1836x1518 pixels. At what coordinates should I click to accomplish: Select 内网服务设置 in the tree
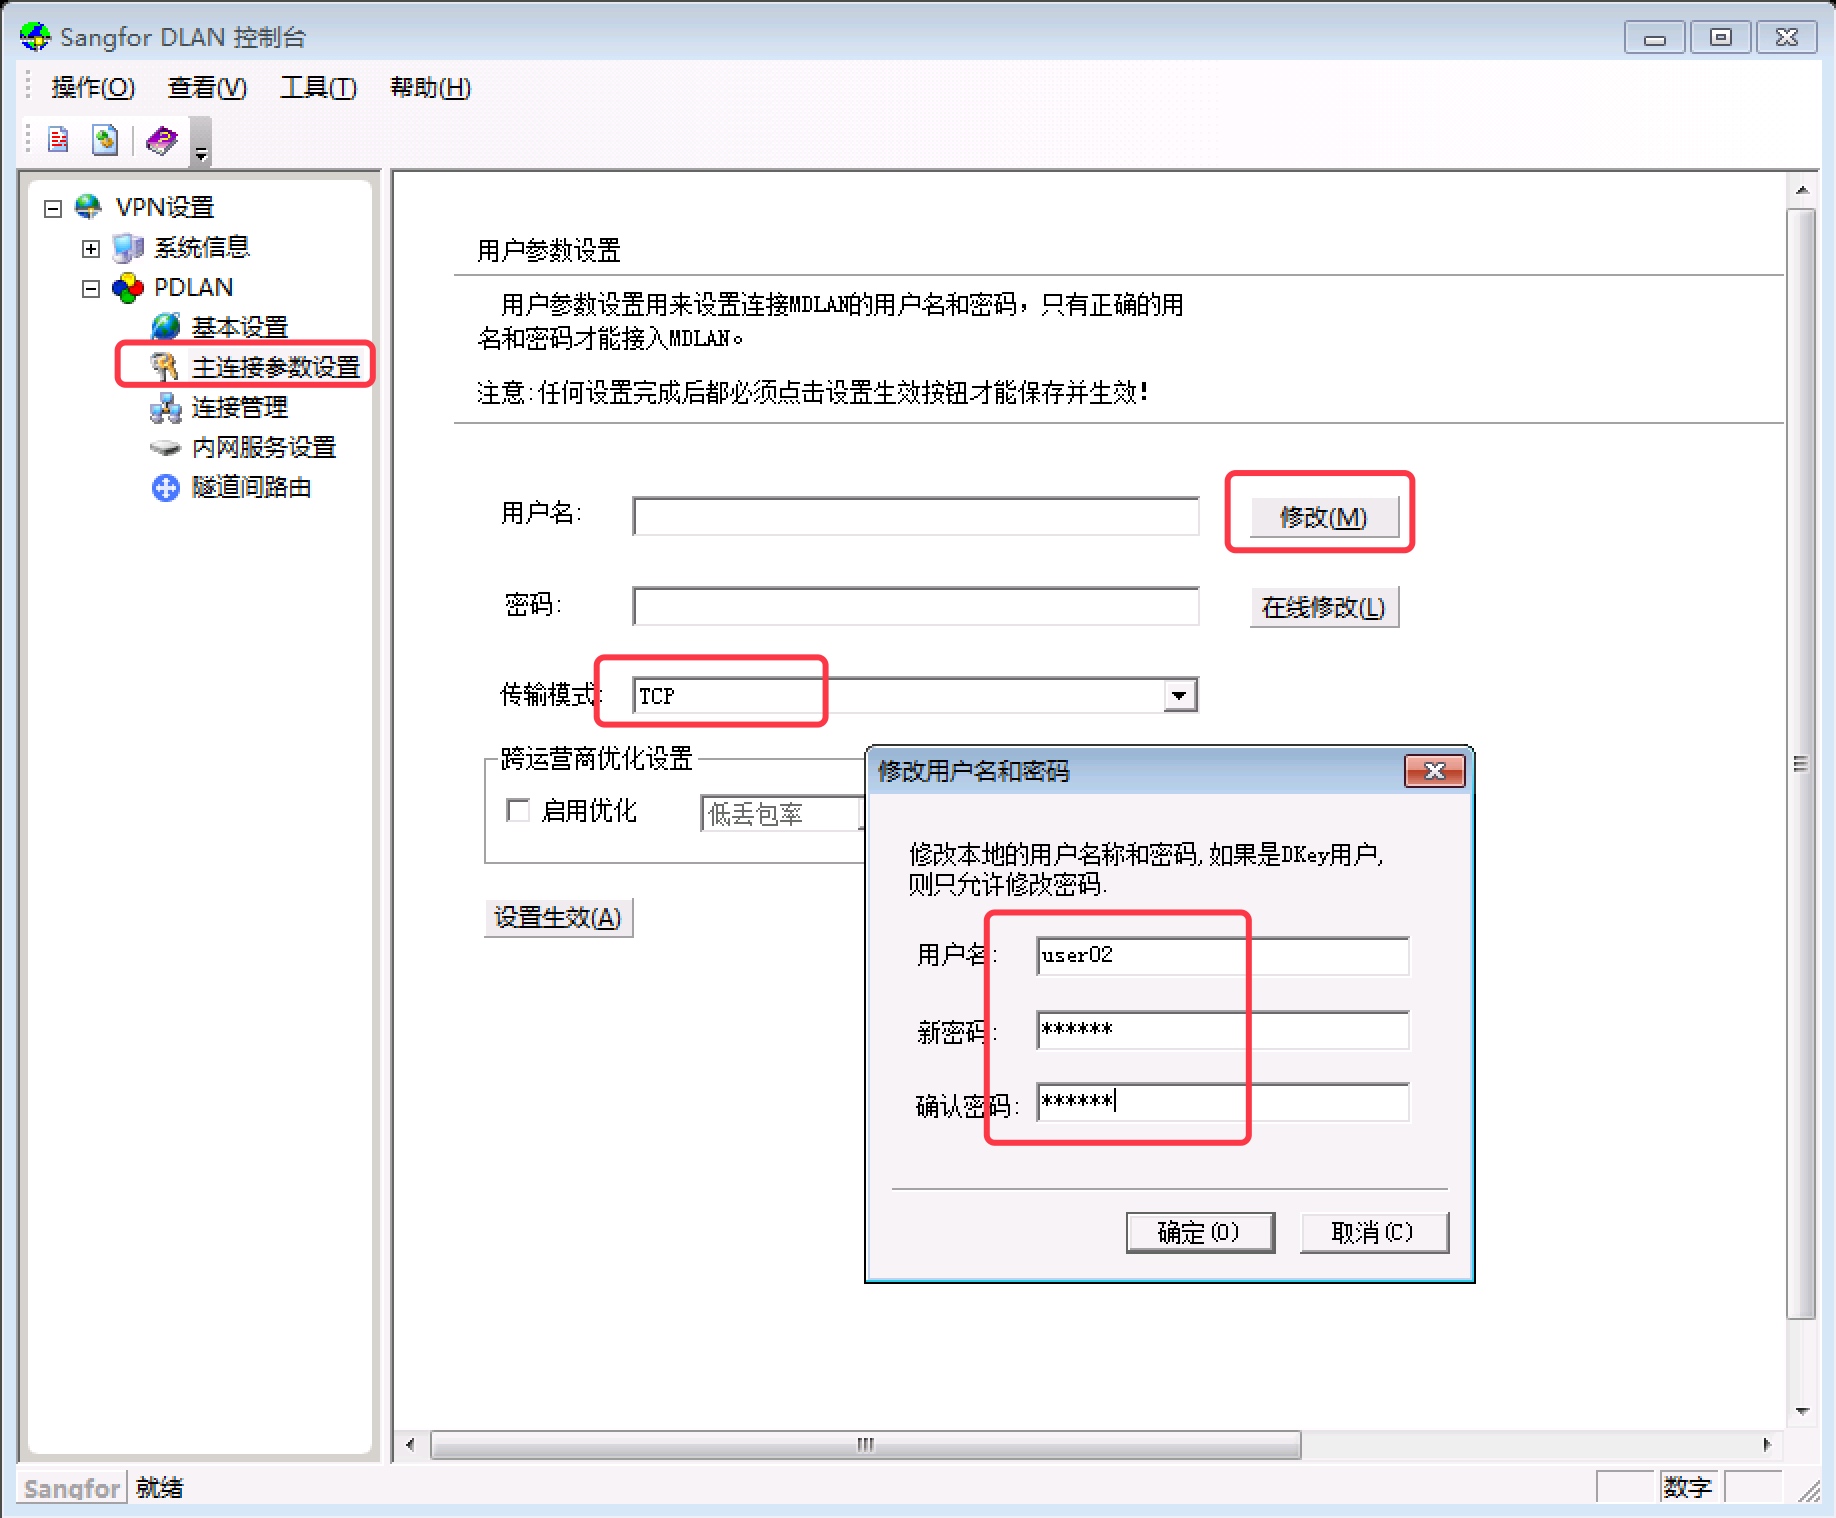pos(264,447)
